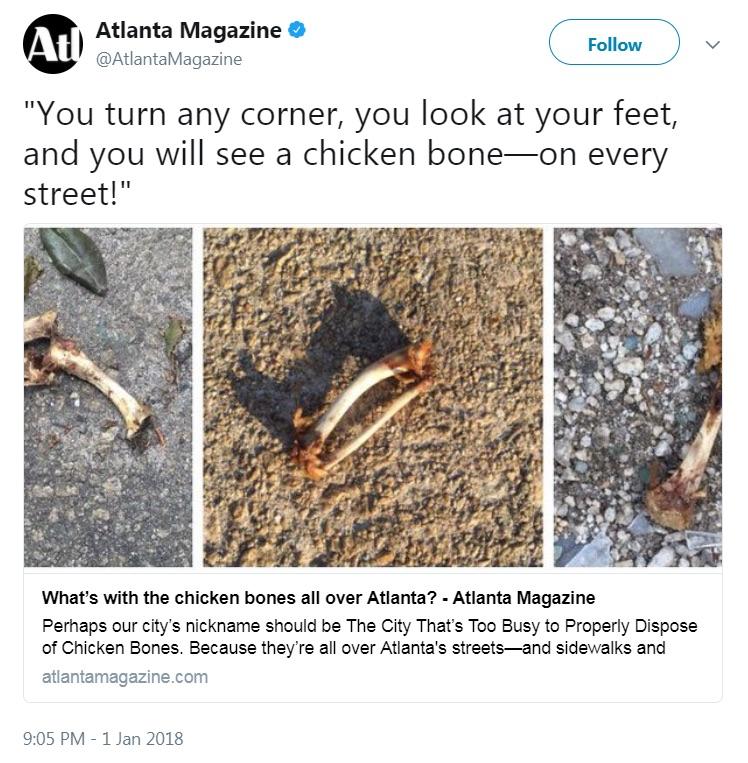Image resolution: width=748 pixels, height=763 pixels.
Task: Visit the atlantamagazine.com domain link
Action: (125, 677)
